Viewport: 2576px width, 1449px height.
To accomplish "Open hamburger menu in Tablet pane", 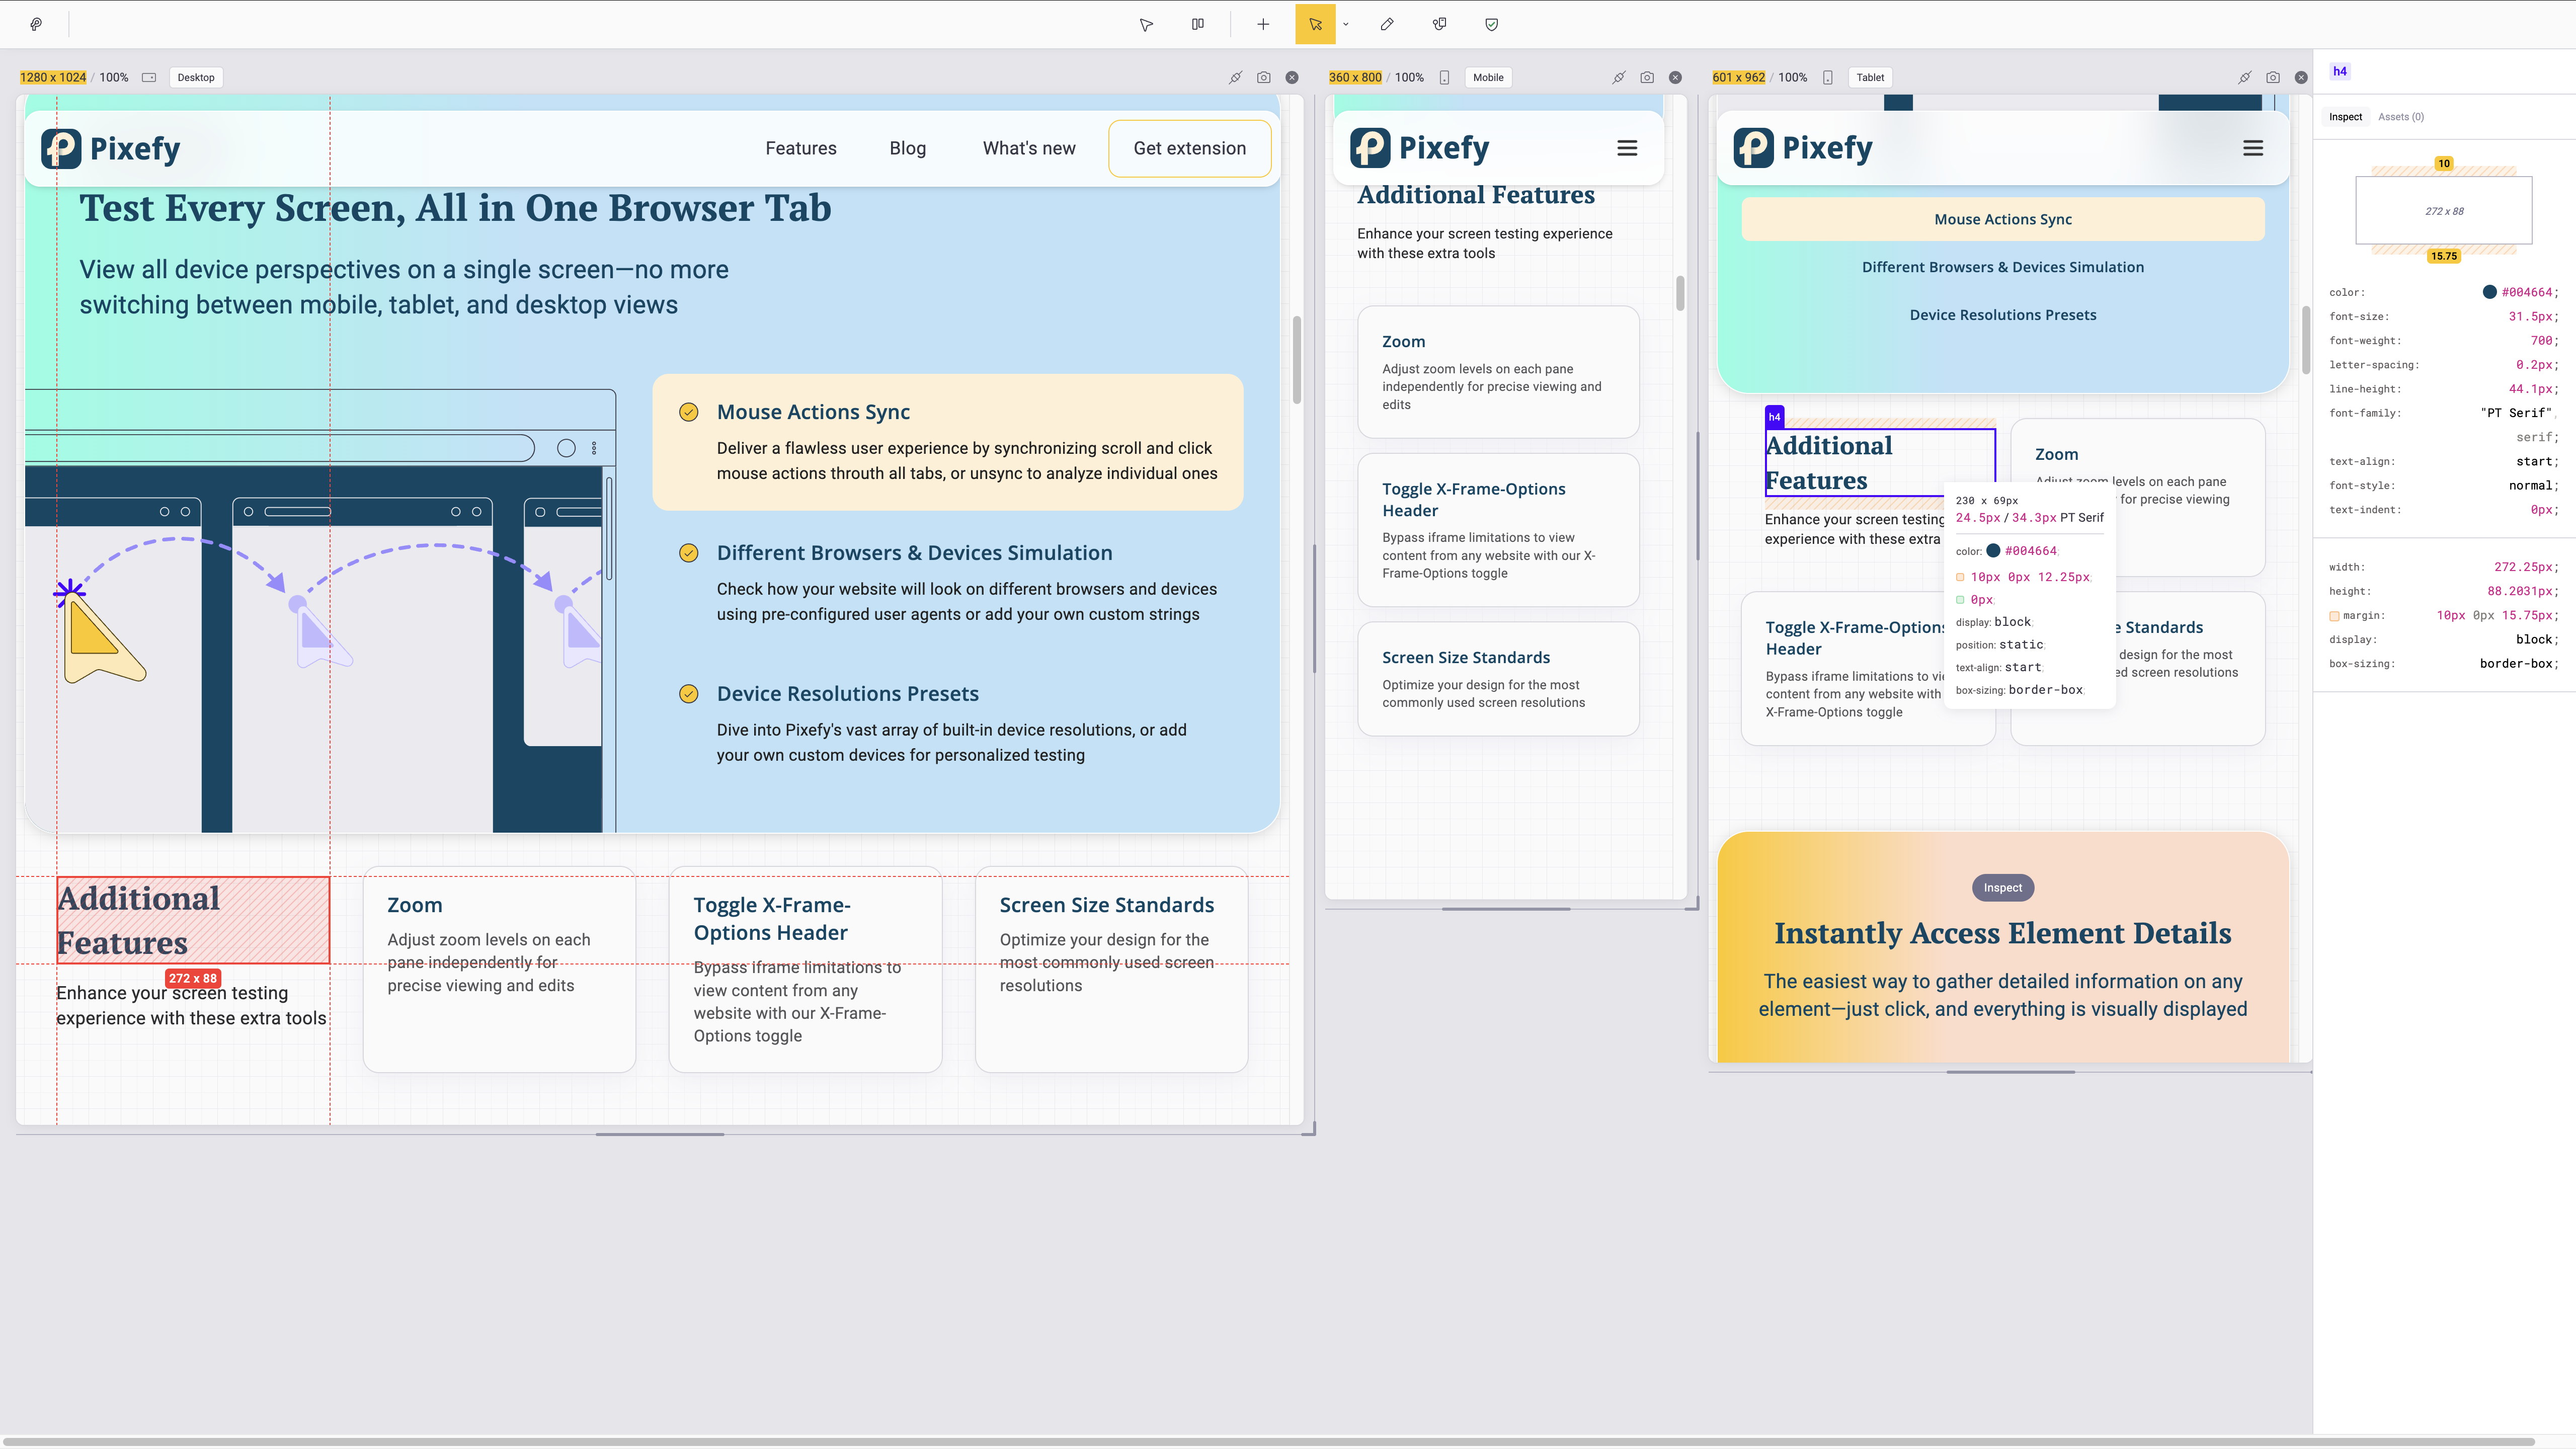I will (x=2253, y=148).
